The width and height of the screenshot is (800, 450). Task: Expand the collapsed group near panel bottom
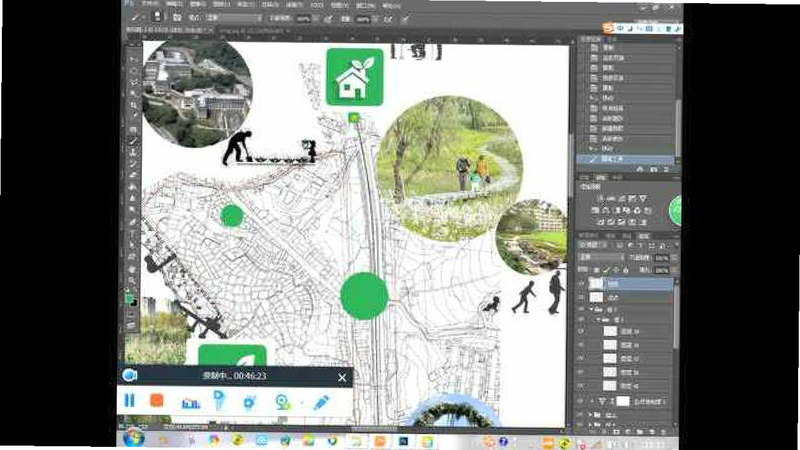(591, 415)
